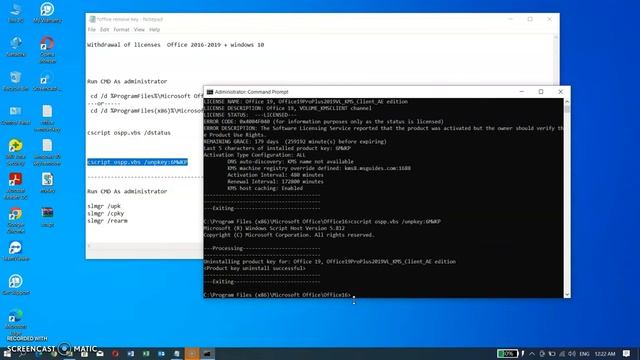Viewport: 640px width, 360px height.
Task: Open the Windows Start button
Action: [7, 353]
